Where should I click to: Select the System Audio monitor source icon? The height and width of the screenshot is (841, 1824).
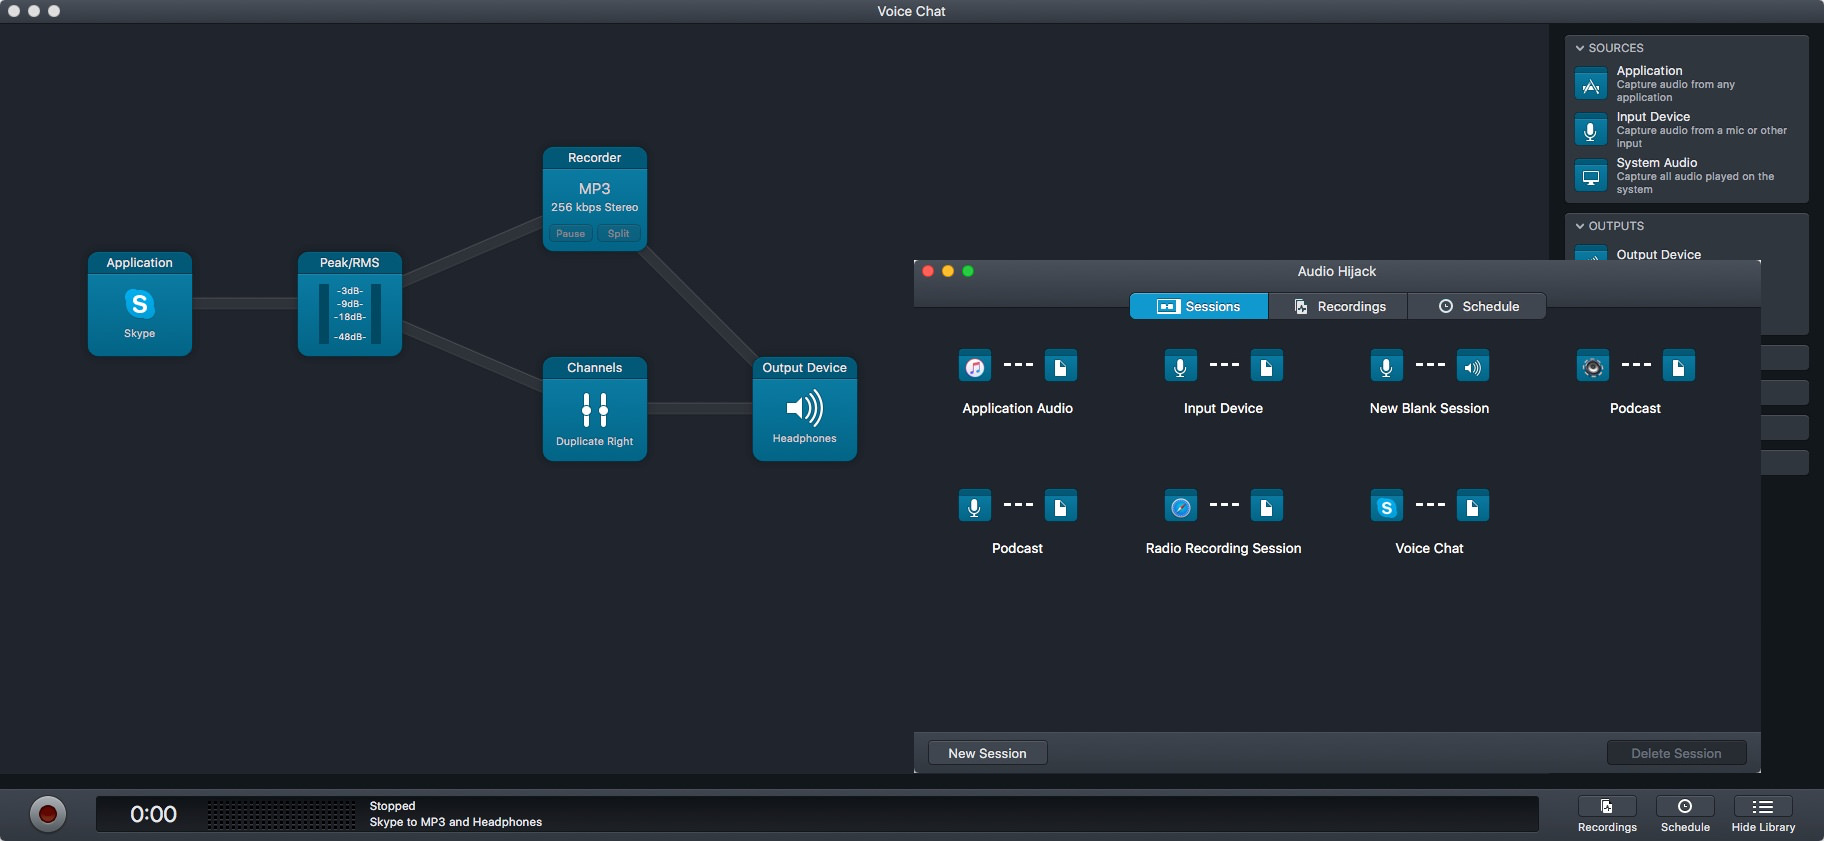coord(1590,177)
